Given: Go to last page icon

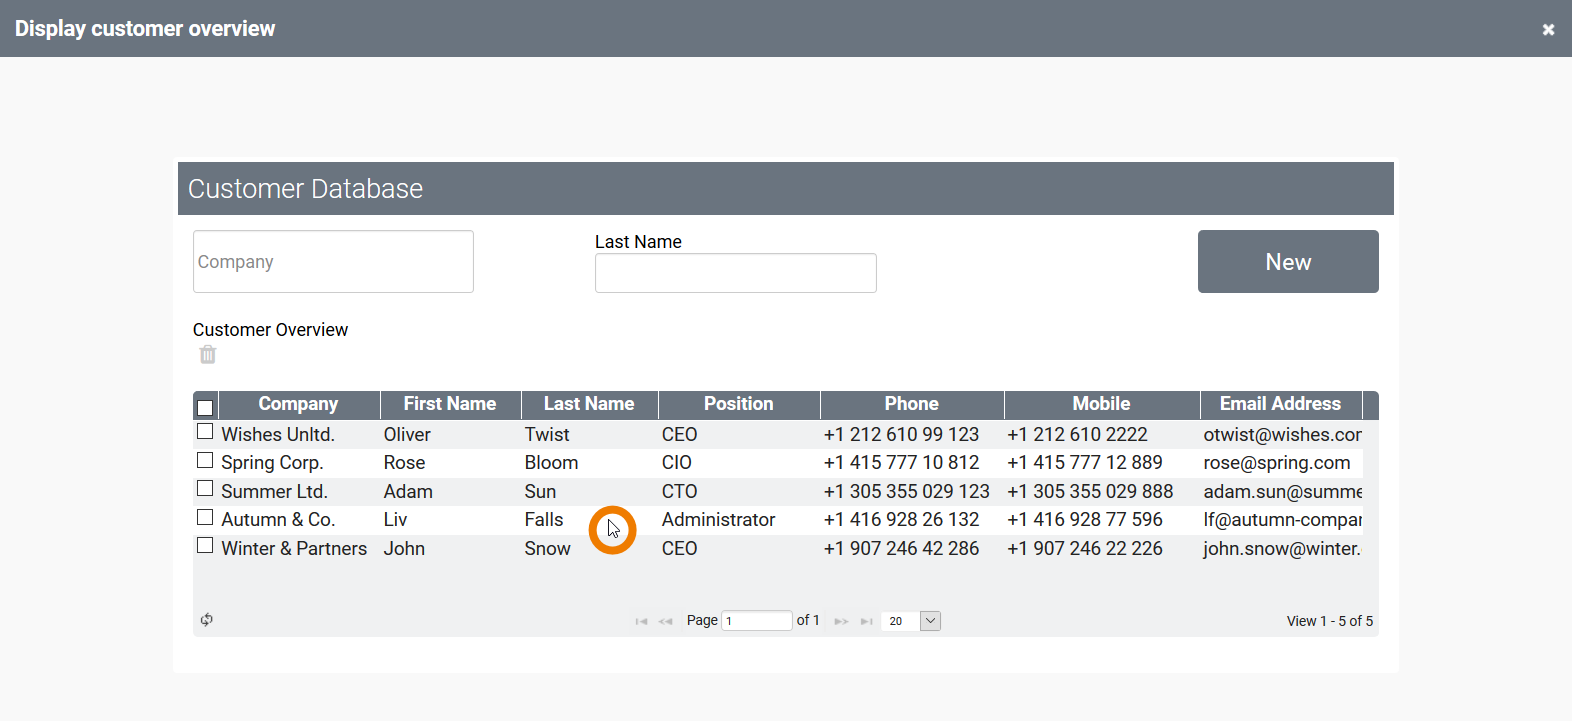Looking at the screenshot, I should coord(867,621).
